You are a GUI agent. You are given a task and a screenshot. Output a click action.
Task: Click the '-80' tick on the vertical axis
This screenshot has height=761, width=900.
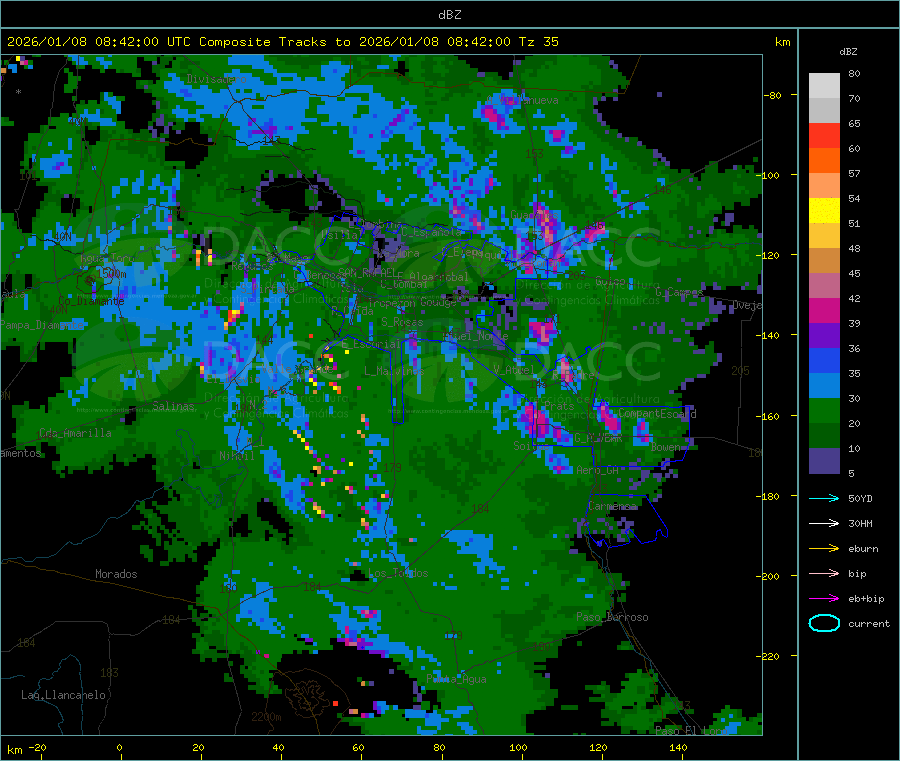(772, 95)
